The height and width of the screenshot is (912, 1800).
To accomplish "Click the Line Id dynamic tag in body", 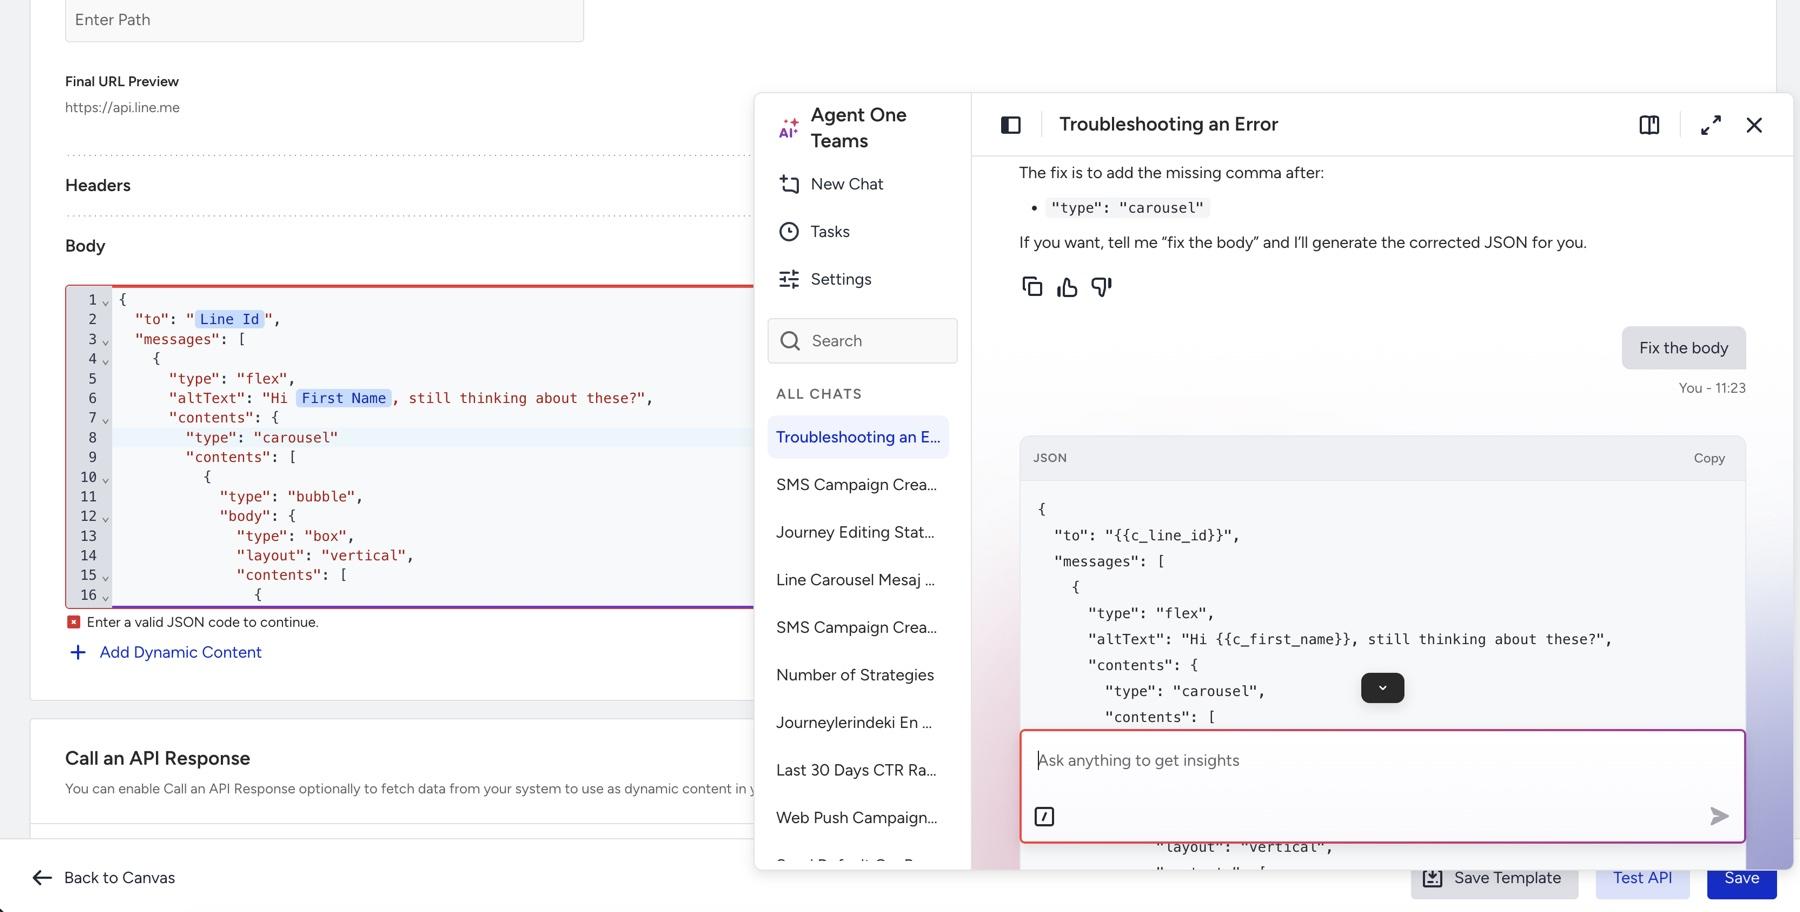I will click(229, 319).
